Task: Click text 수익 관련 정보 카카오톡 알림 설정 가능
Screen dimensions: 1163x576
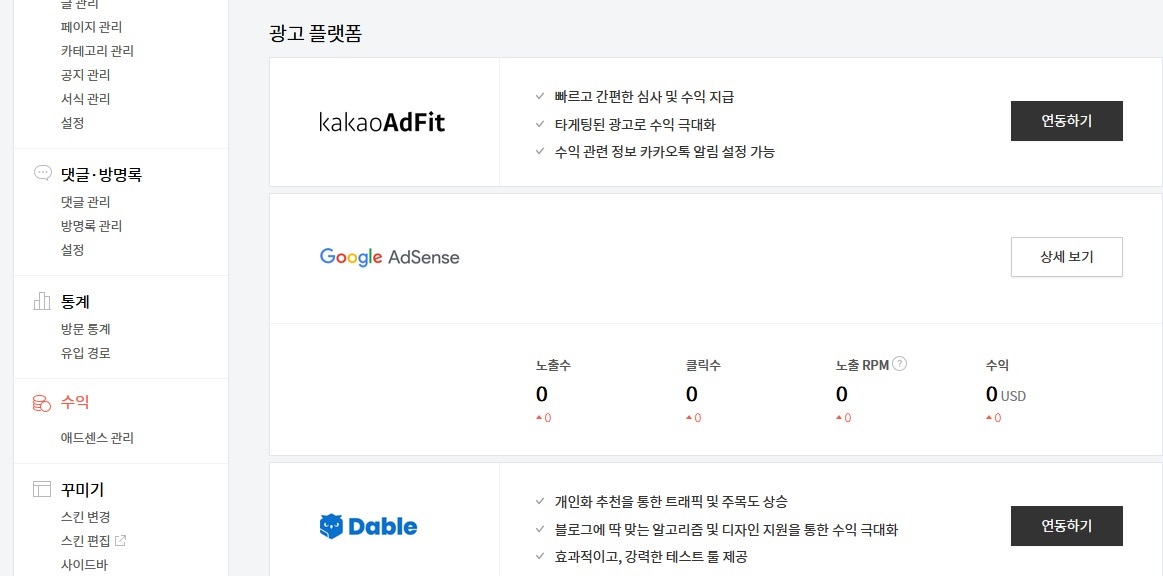Action: pos(665,152)
